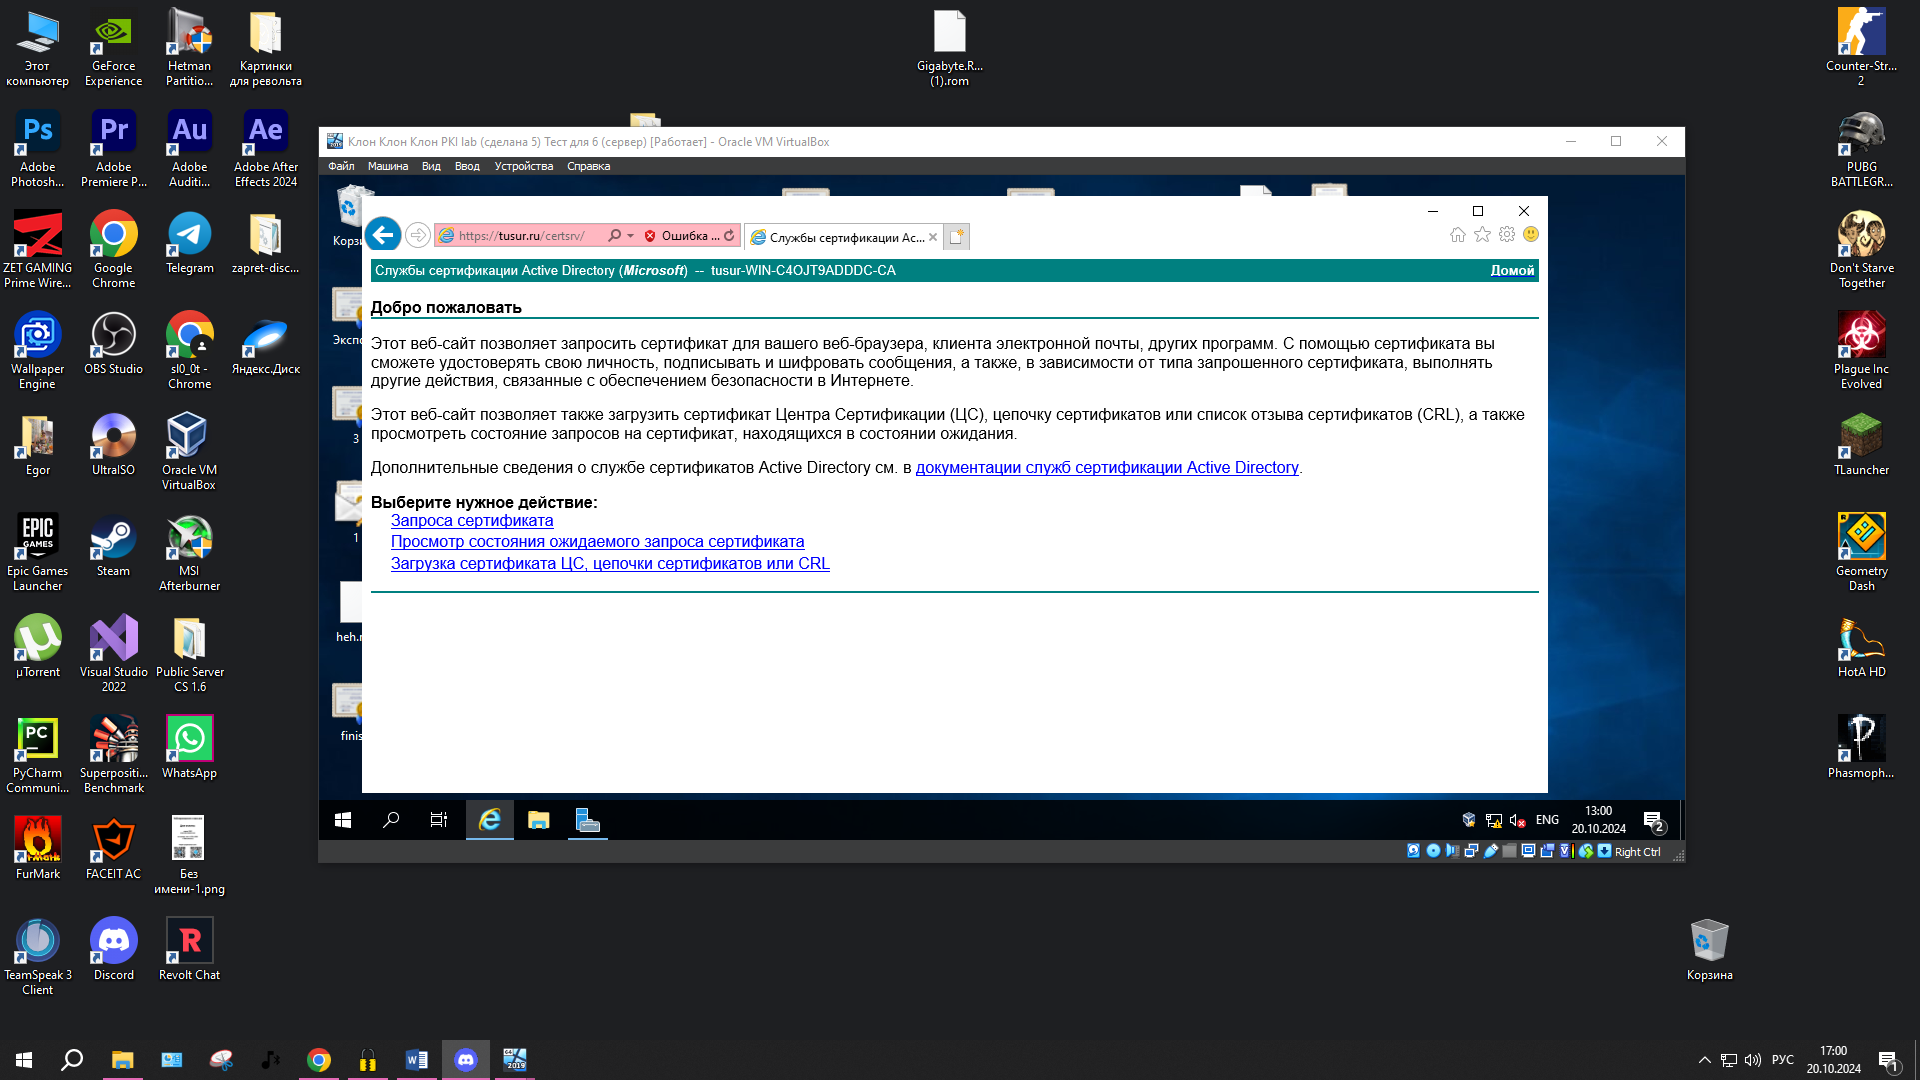Click the guest VM Start button
Screen dimensions: 1920x1080
(x=343, y=820)
